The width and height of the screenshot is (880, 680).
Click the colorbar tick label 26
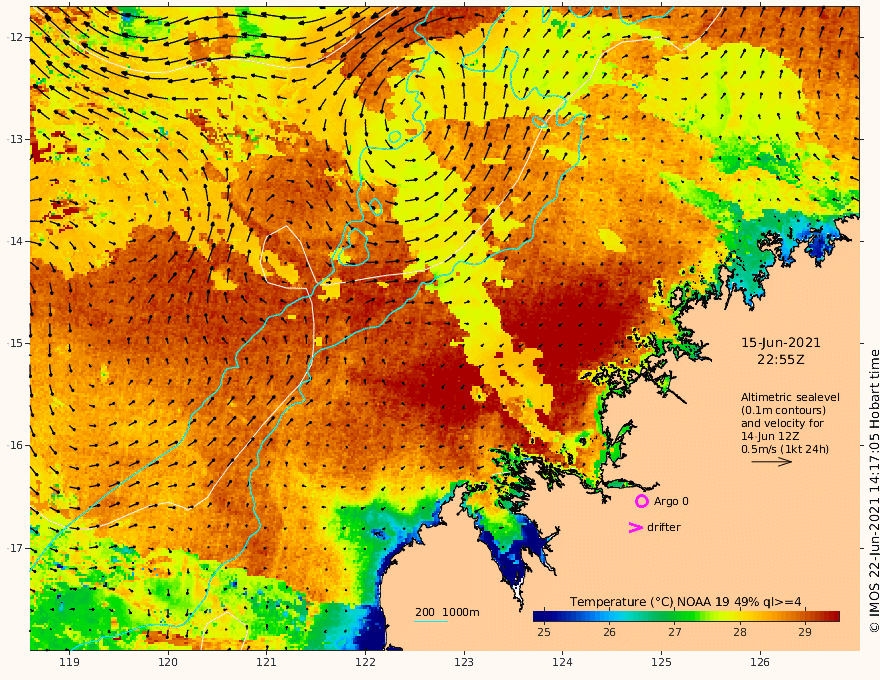(x=609, y=632)
